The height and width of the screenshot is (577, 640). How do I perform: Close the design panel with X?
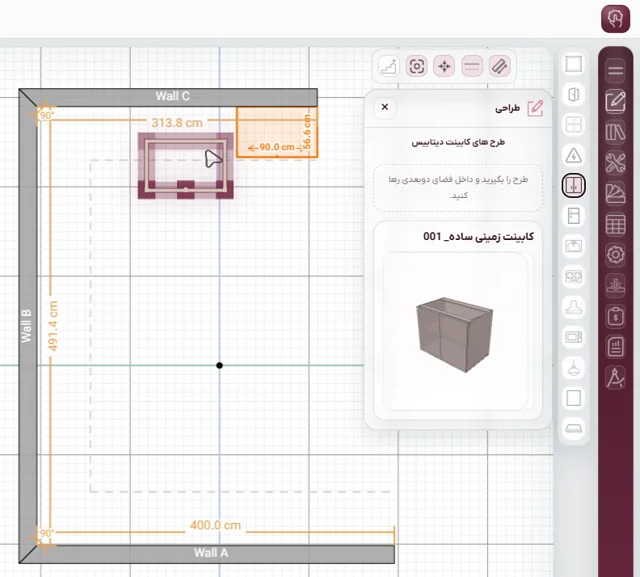click(x=384, y=107)
